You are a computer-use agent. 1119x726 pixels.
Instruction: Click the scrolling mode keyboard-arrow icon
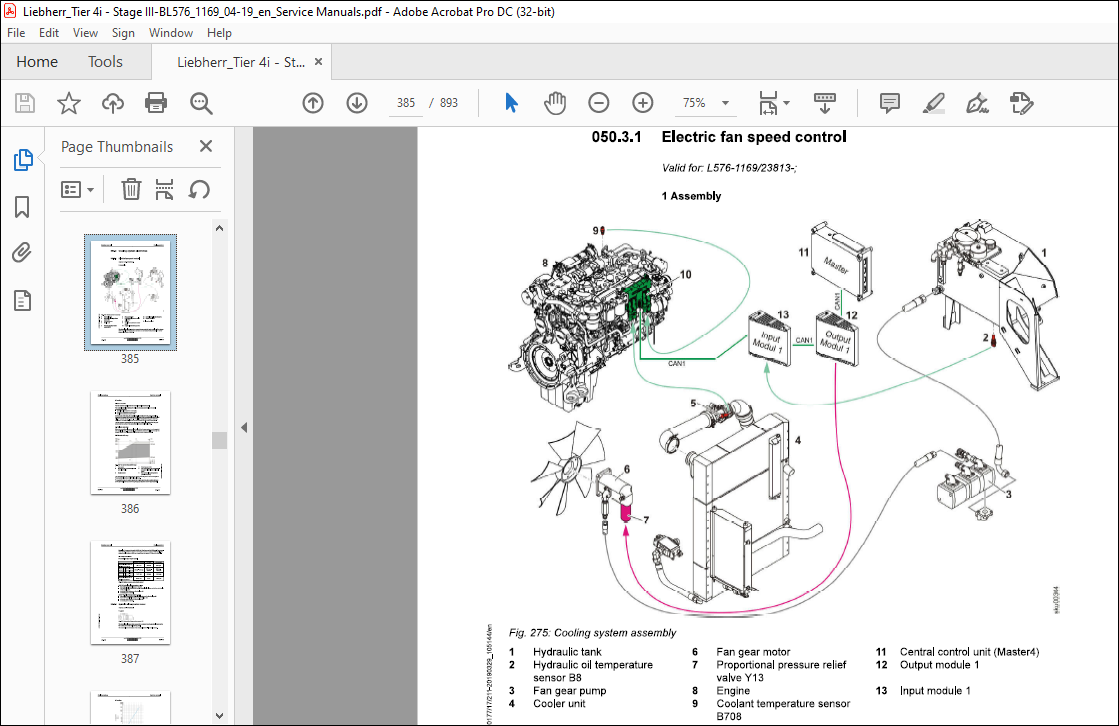click(825, 104)
